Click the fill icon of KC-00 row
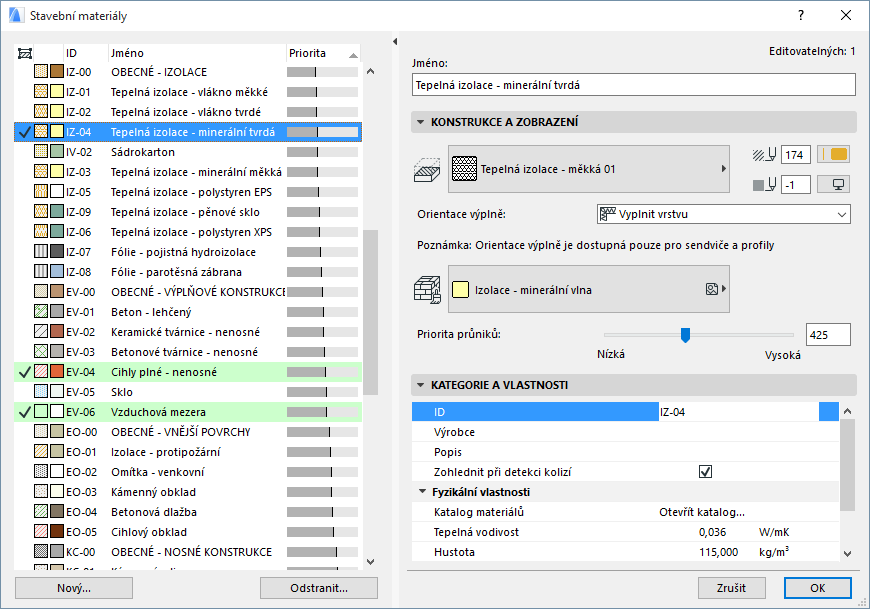Viewport: 870px width, 609px height. point(41,551)
